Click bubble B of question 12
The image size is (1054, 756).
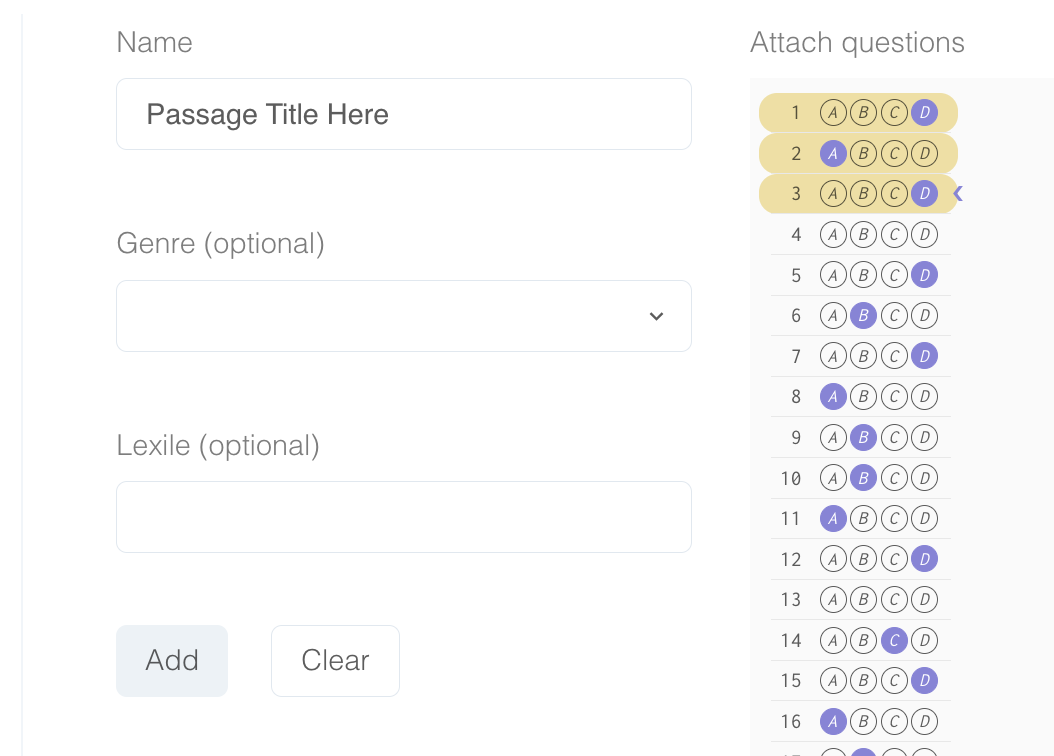(863, 559)
